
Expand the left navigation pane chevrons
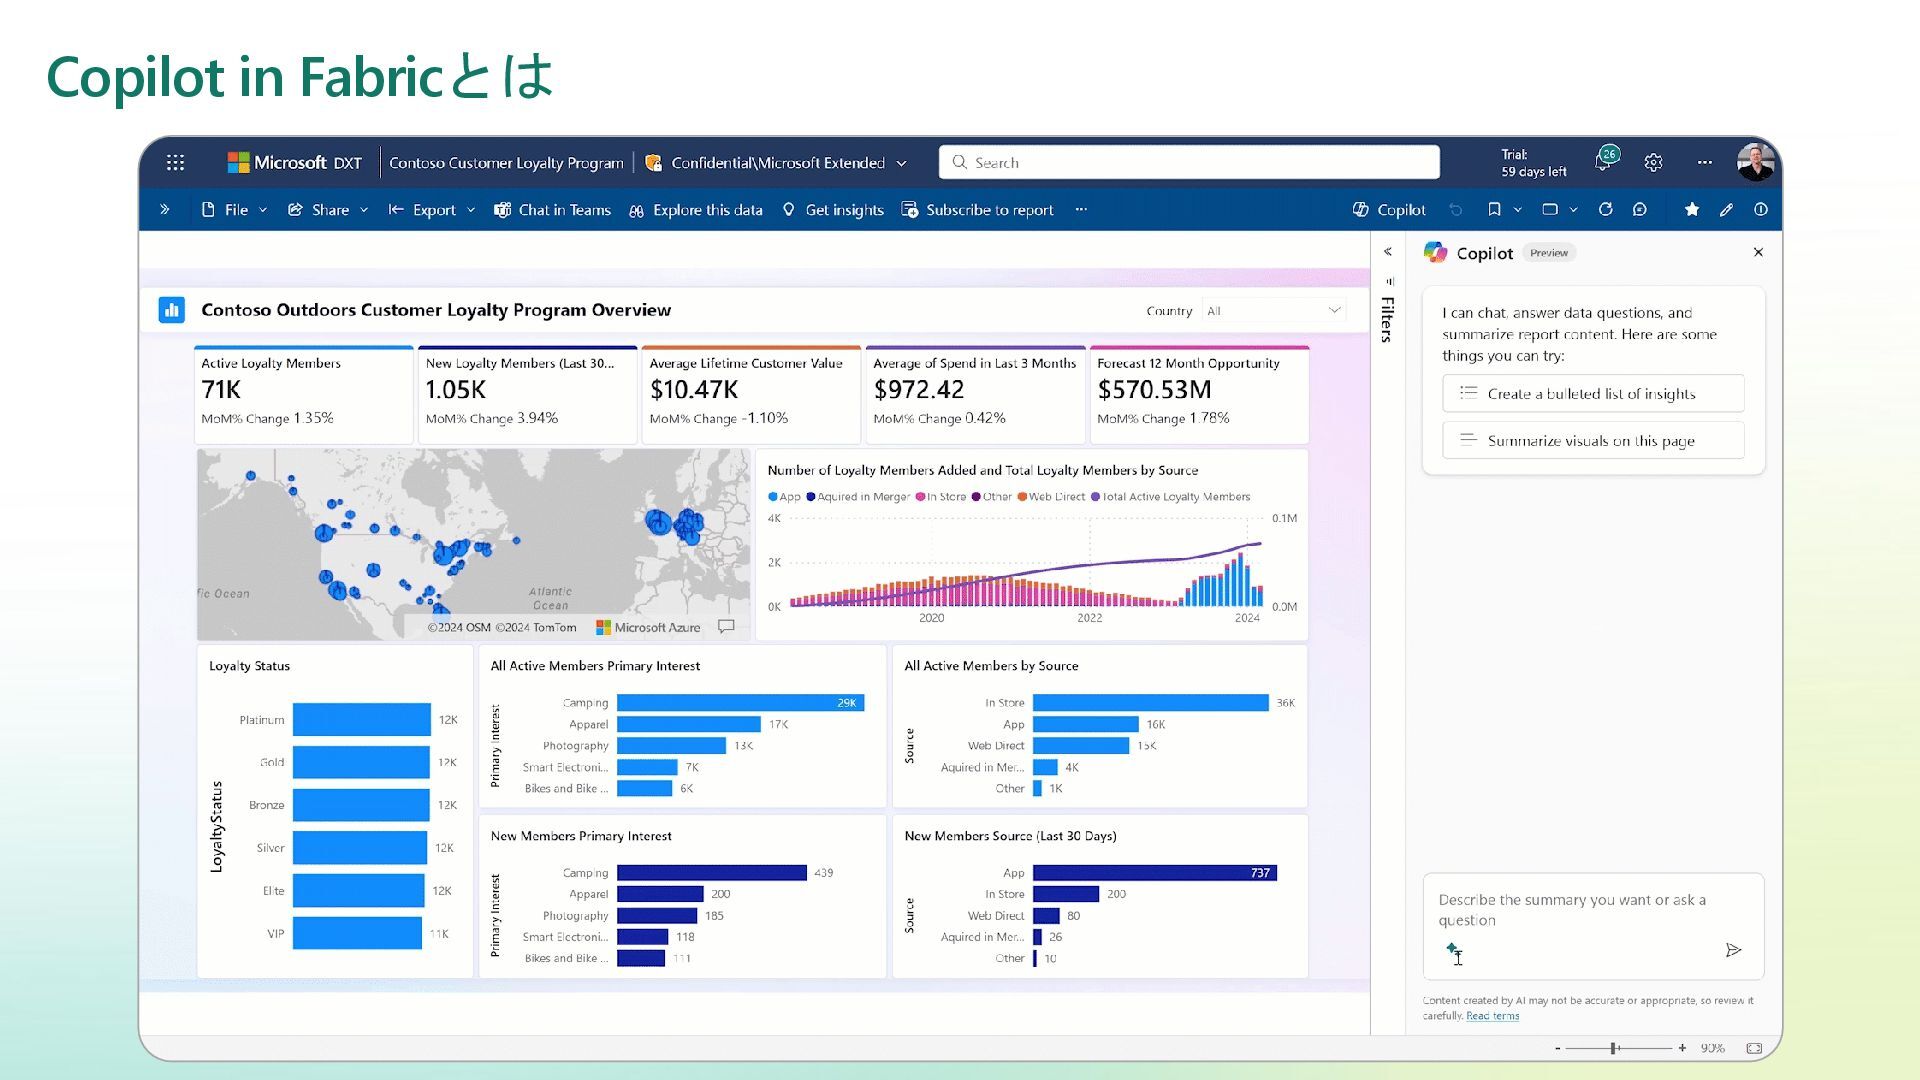click(x=164, y=209)
